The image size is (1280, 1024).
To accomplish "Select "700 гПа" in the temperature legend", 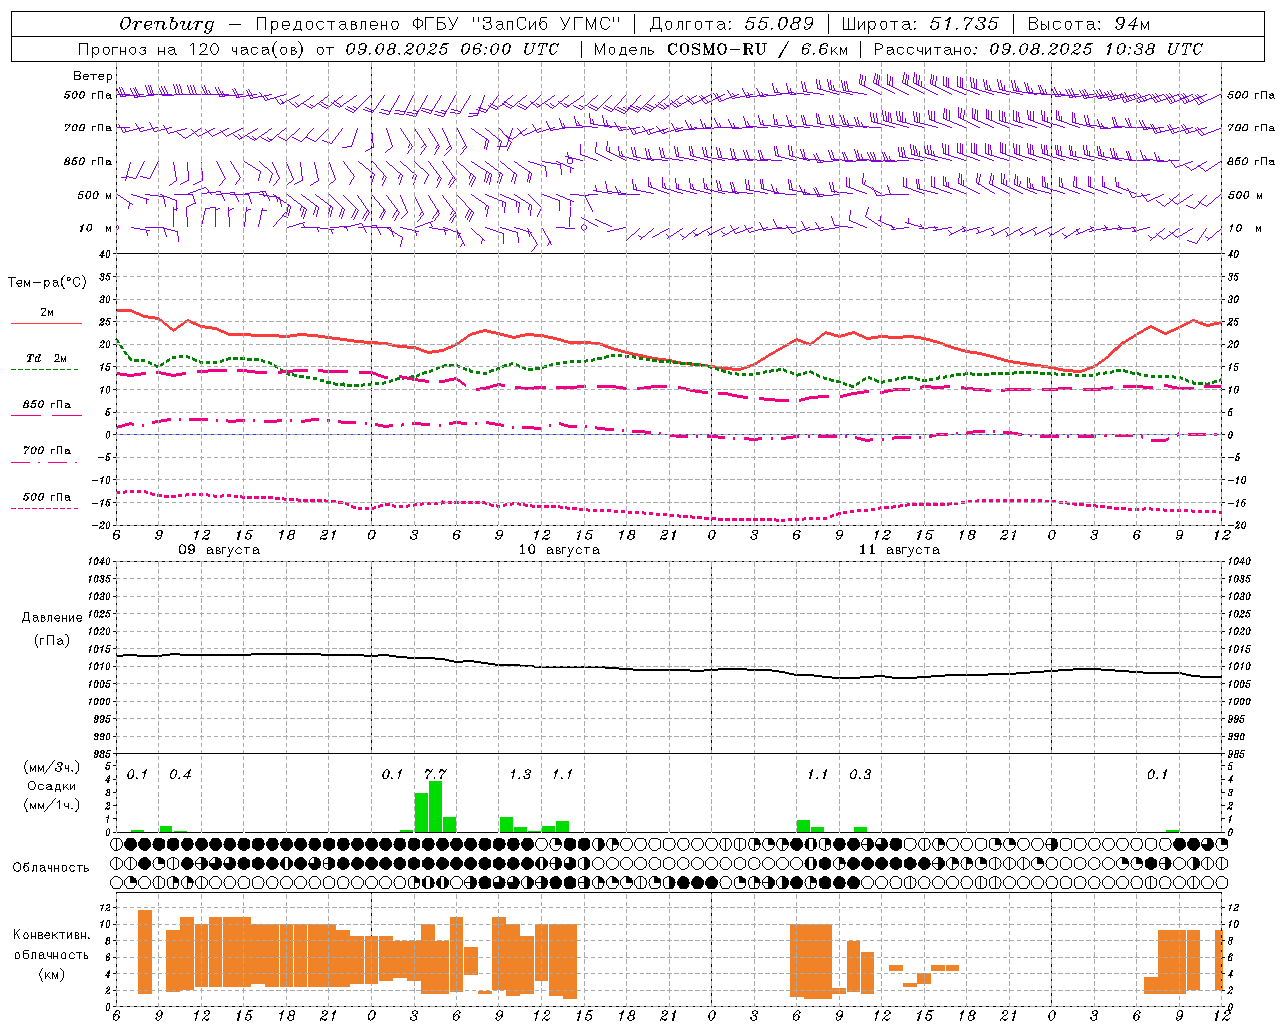I will pos(46,451).
